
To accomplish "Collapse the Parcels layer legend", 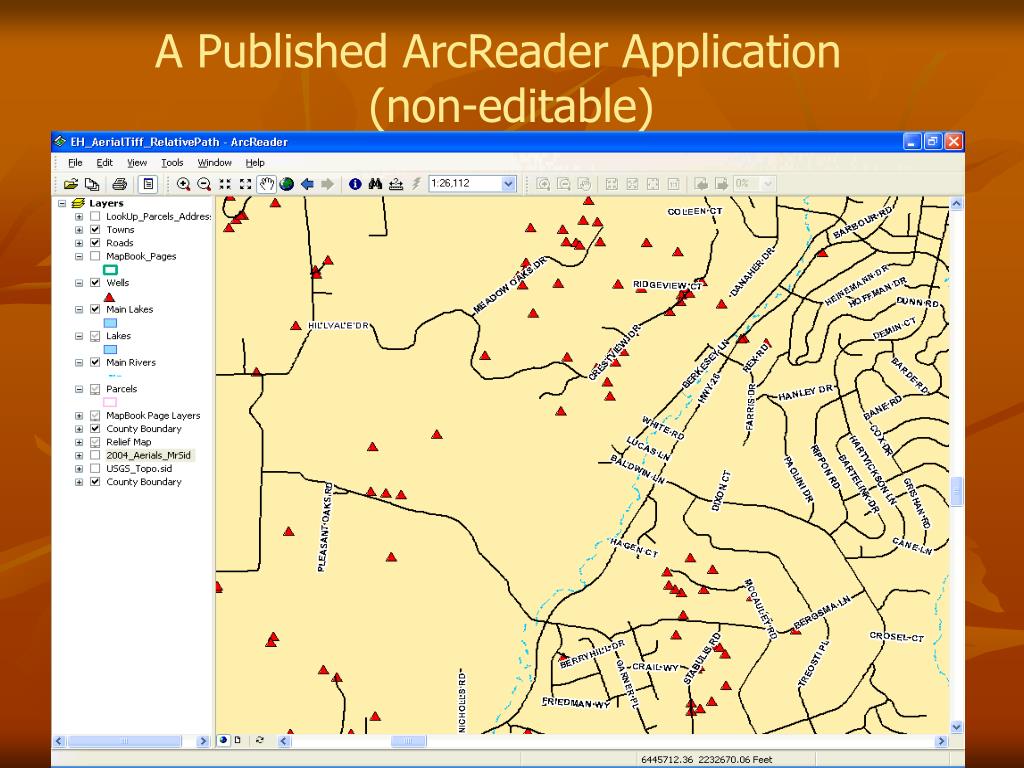I will 79,389.
